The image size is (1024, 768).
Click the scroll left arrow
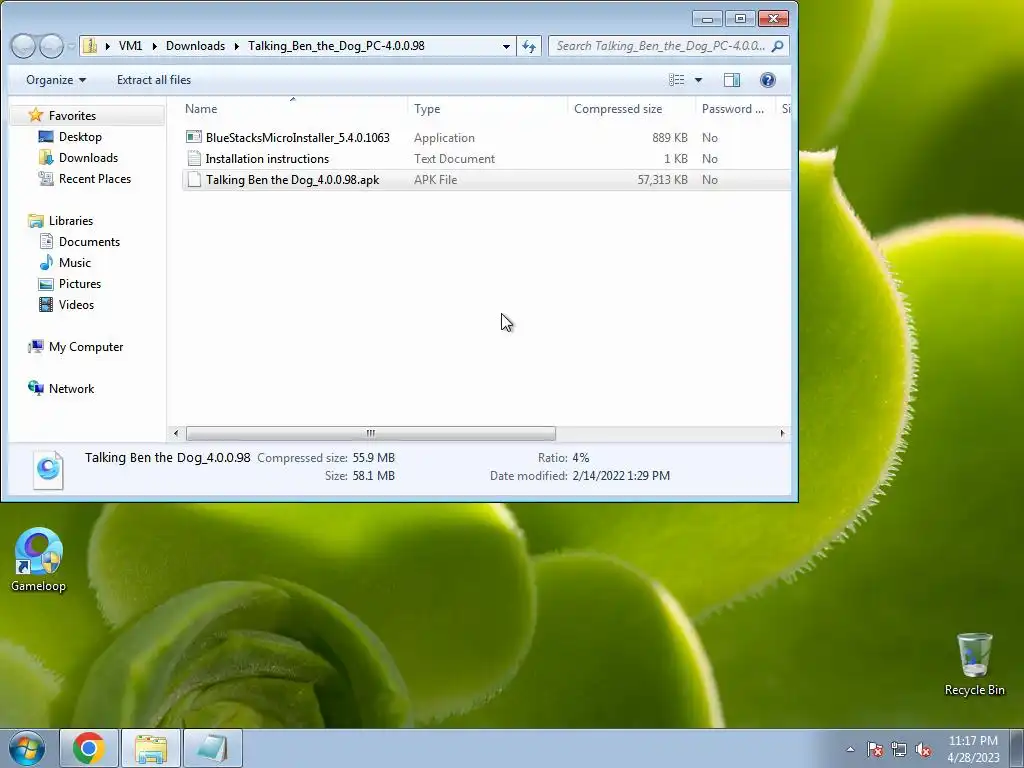(176, 434)
